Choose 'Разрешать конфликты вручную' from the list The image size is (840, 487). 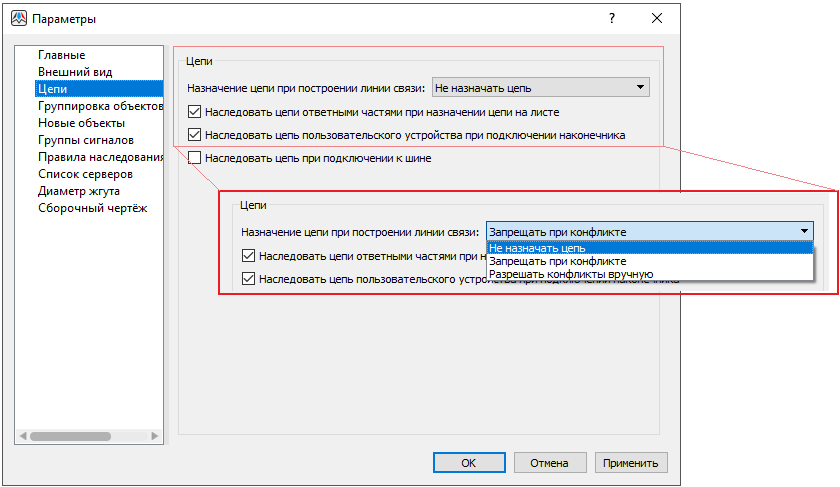point(571,273)
